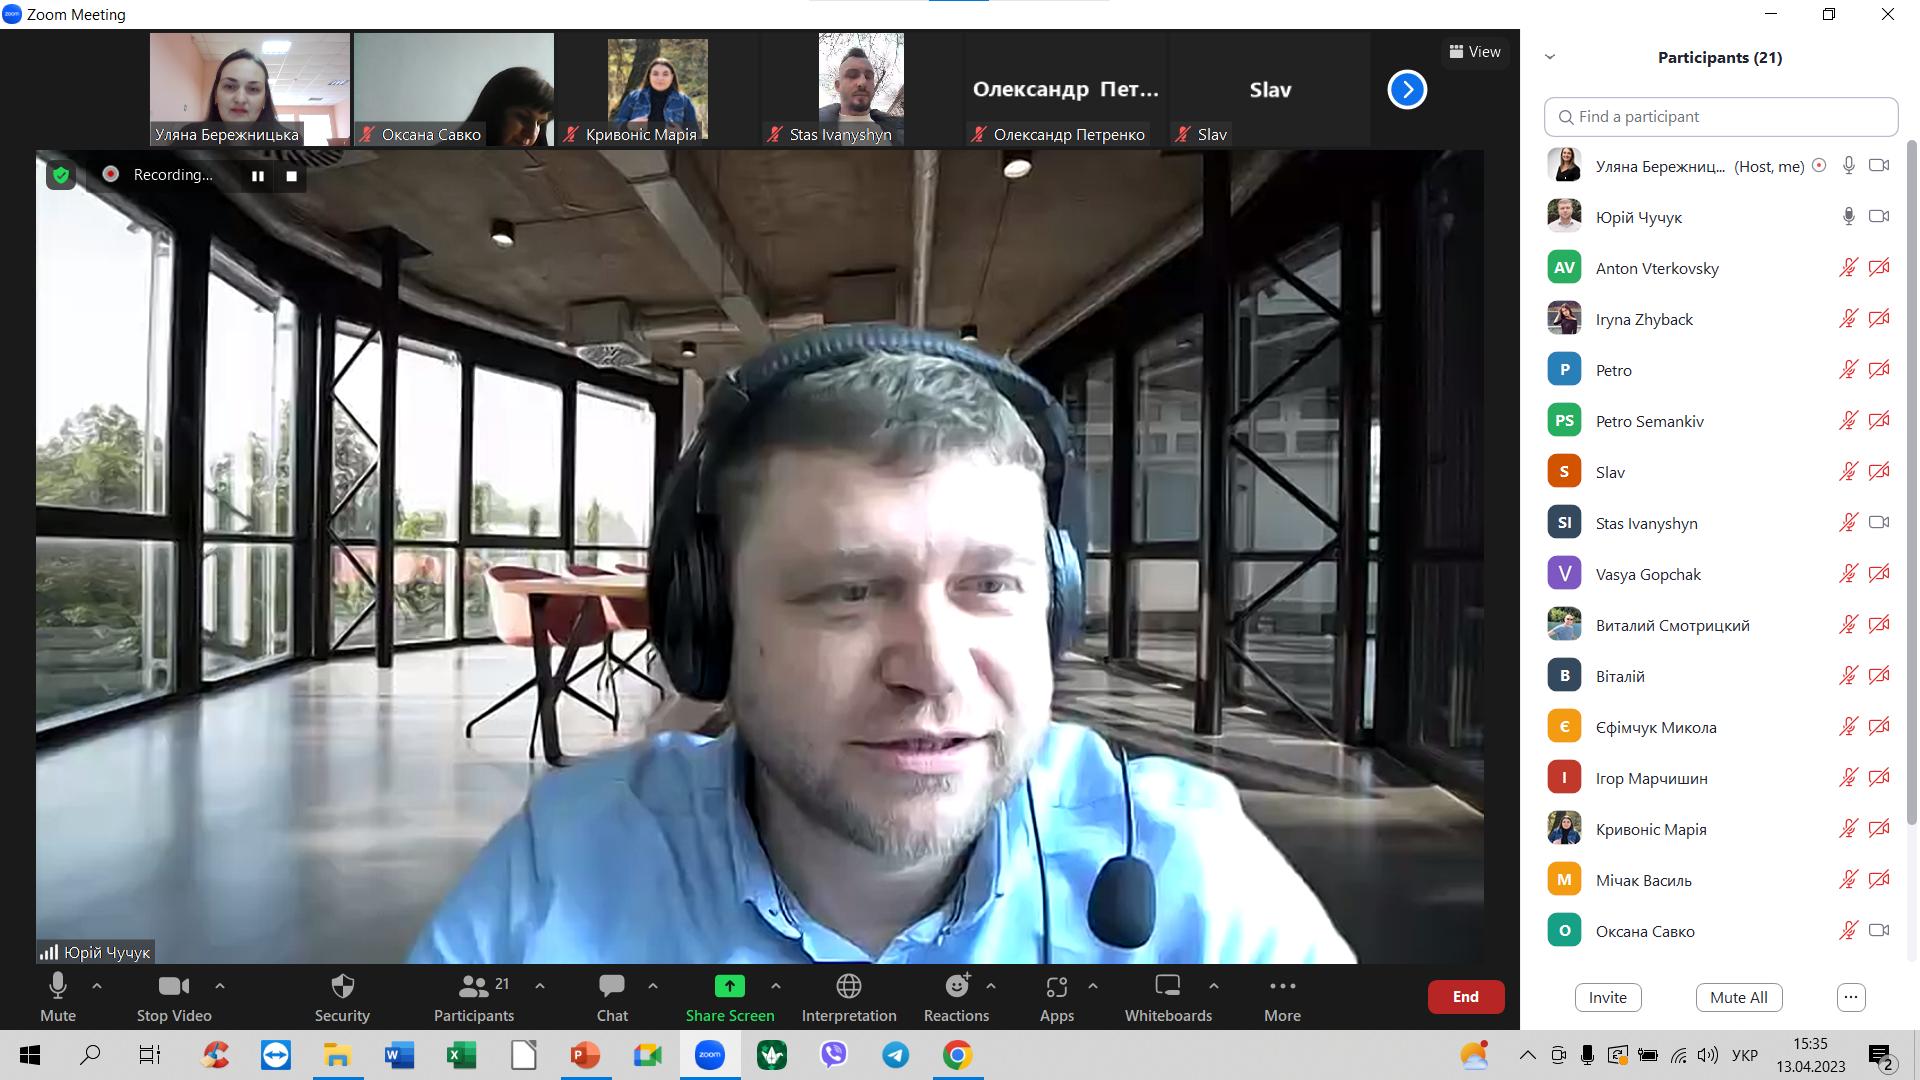
Task: Open the Reactions smiley icon
Action: pos(956,987)
